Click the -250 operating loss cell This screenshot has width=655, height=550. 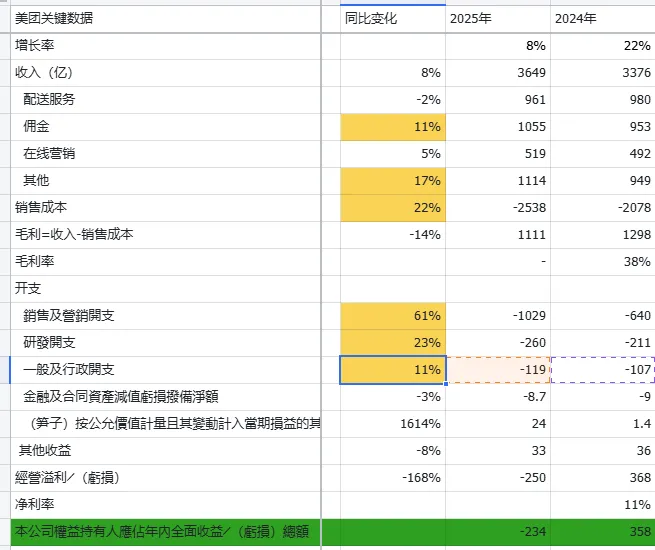point(498,478)
